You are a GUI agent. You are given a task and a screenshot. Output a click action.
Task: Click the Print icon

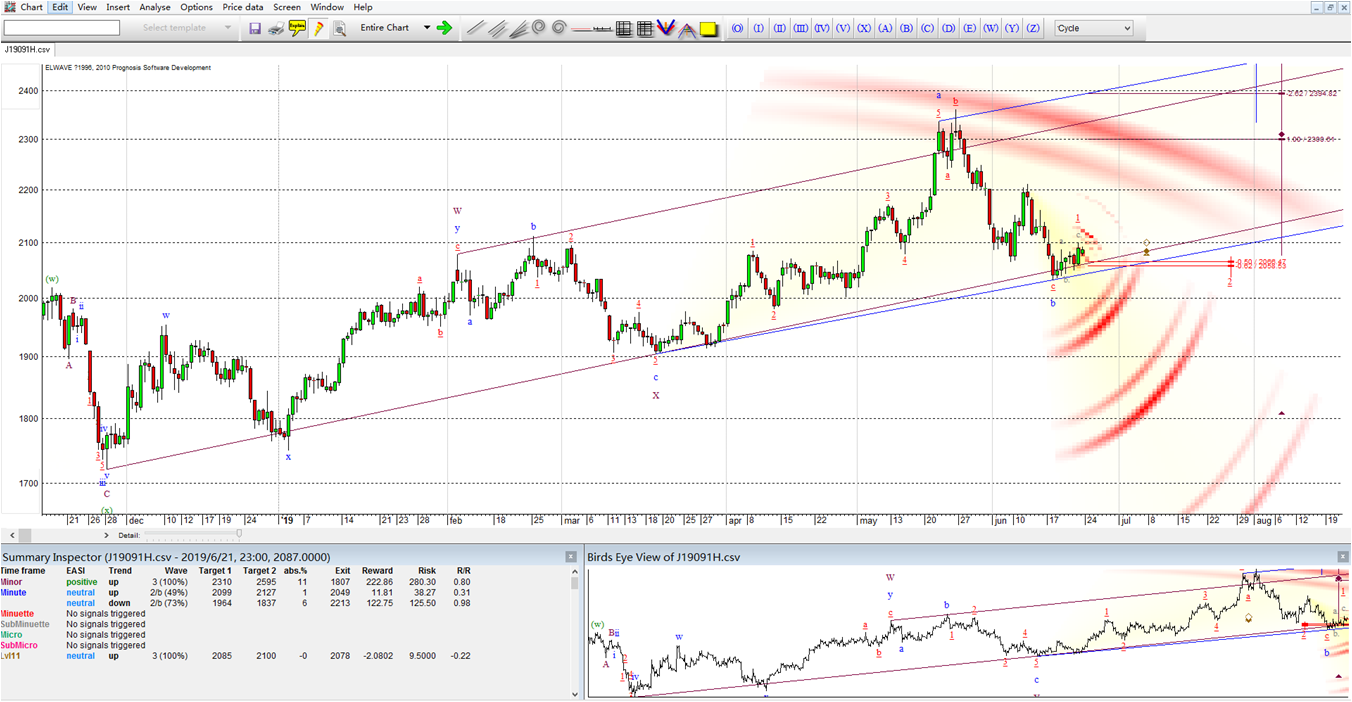[x=276, y=29]
